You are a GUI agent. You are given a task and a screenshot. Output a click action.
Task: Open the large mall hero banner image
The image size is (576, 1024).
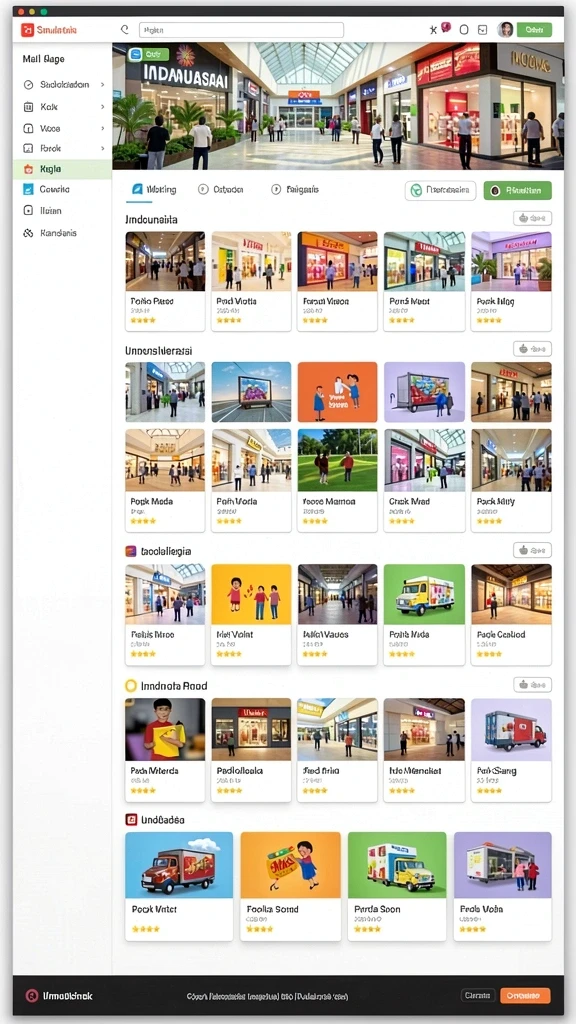coord(338,106)
